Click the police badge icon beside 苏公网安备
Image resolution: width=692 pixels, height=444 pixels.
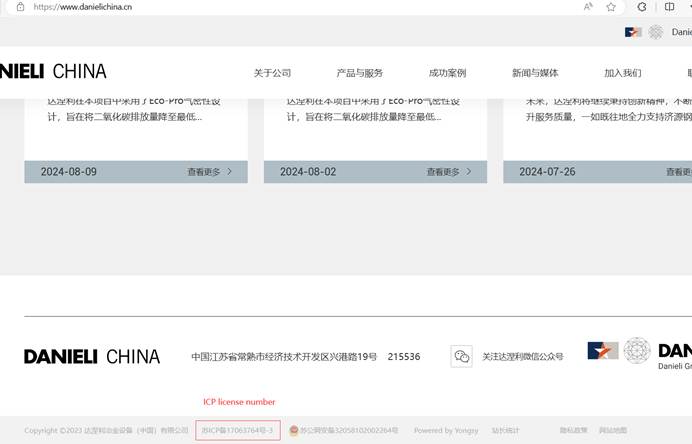pyautogui.click(x=294, y=430)
